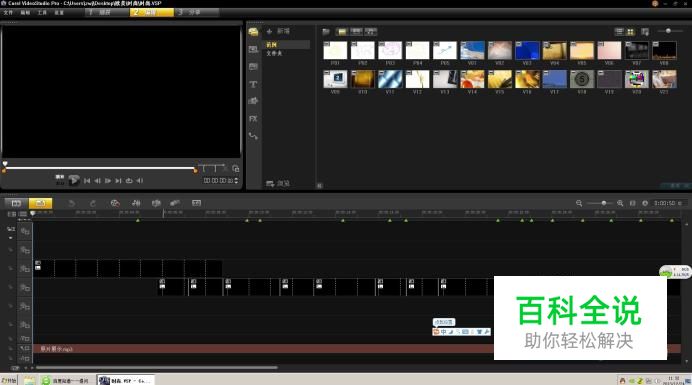Open the Record/Capture option icon
692x385 pixels.
(x=115, y=203)
